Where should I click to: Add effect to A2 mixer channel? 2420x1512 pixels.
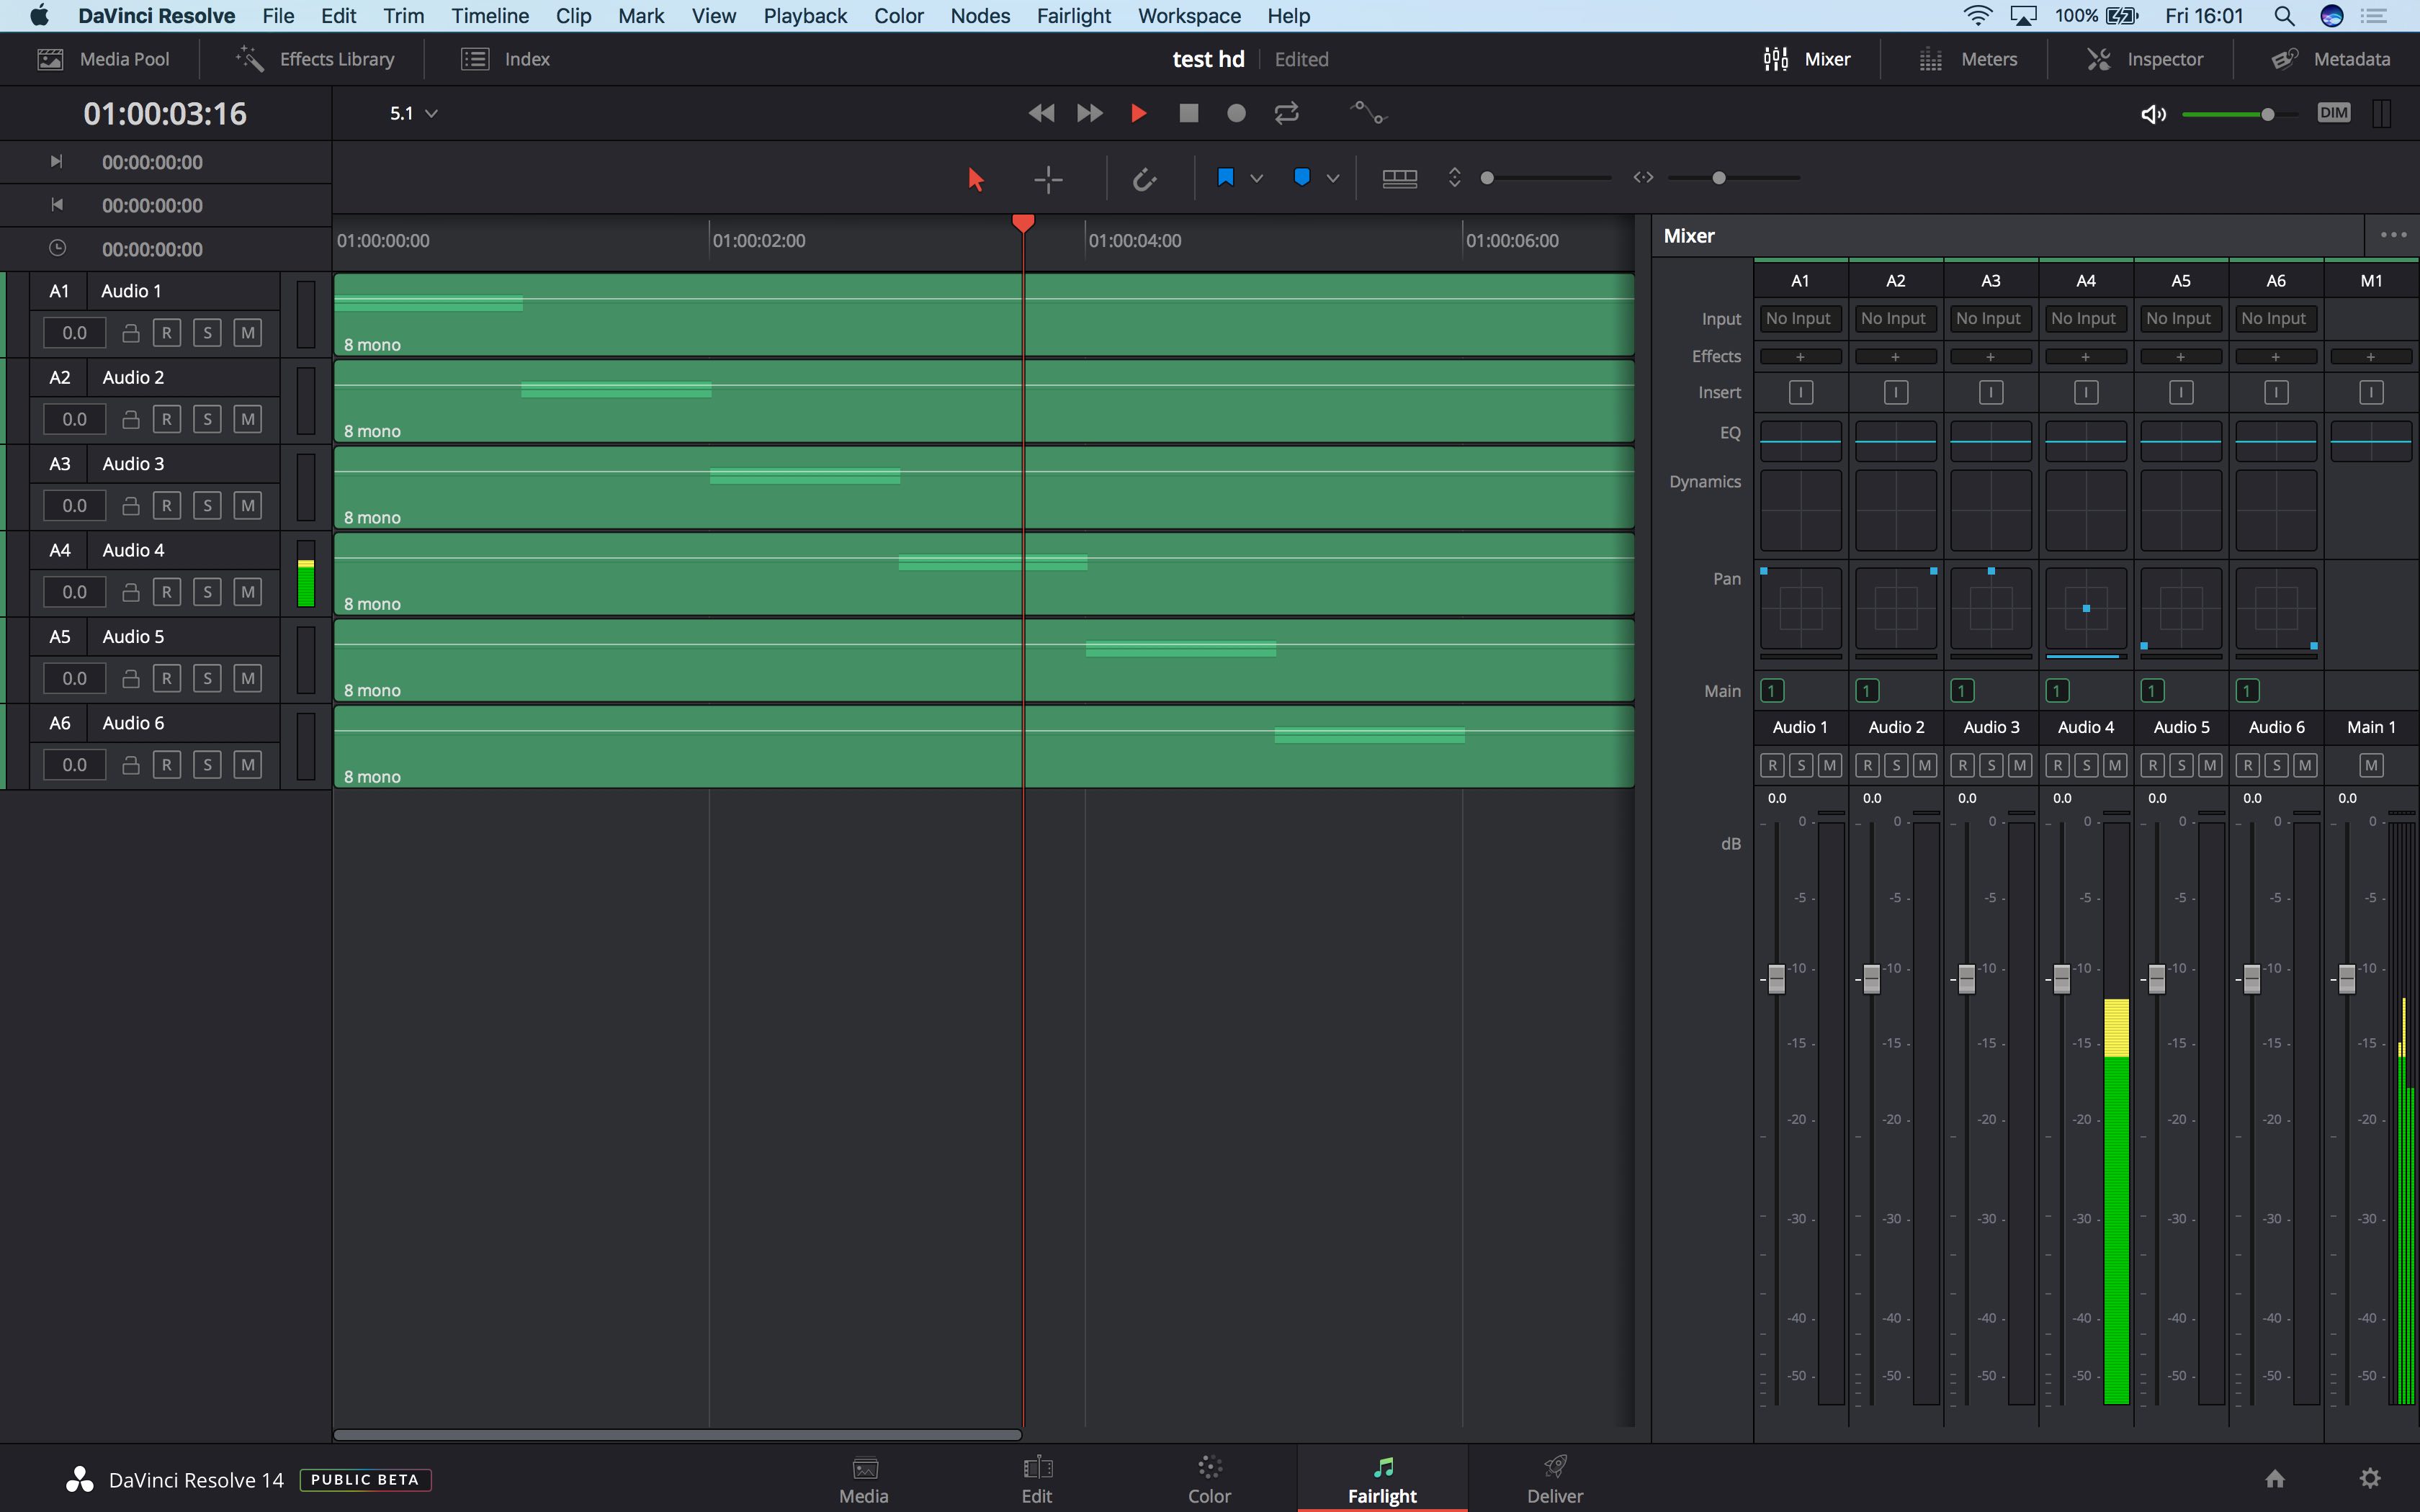(1895, 357)
